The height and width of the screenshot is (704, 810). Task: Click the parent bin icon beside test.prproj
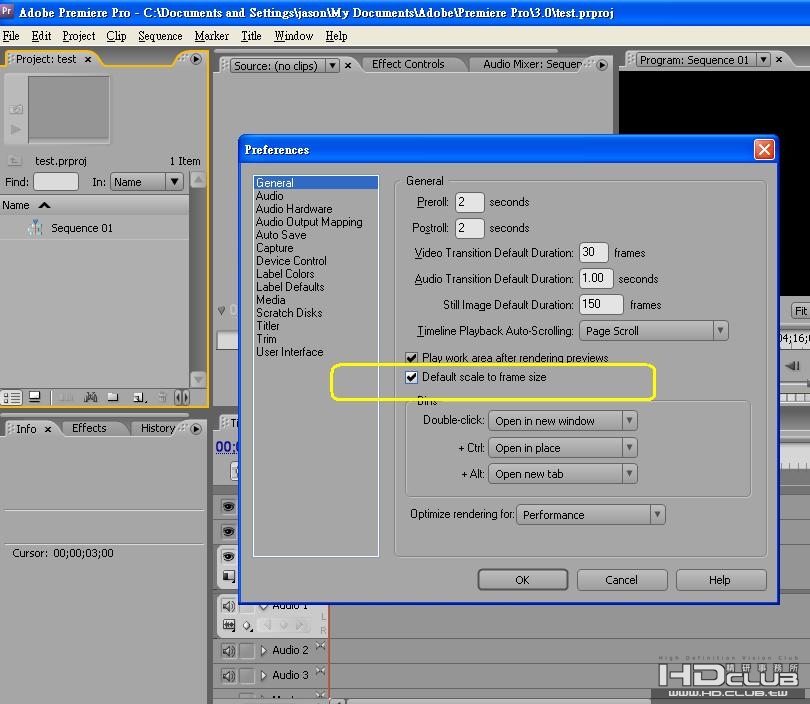coord(14,161)
